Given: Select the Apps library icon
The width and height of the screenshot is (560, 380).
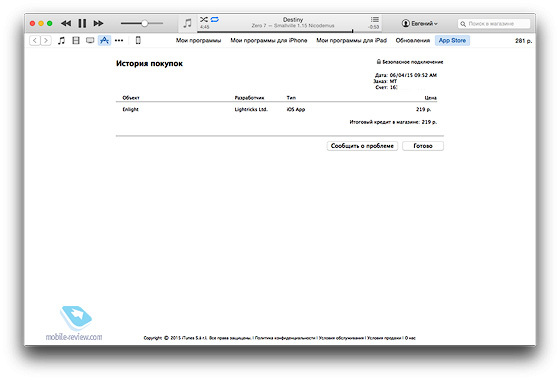Looking at the screenshot, I should point(104,40).
